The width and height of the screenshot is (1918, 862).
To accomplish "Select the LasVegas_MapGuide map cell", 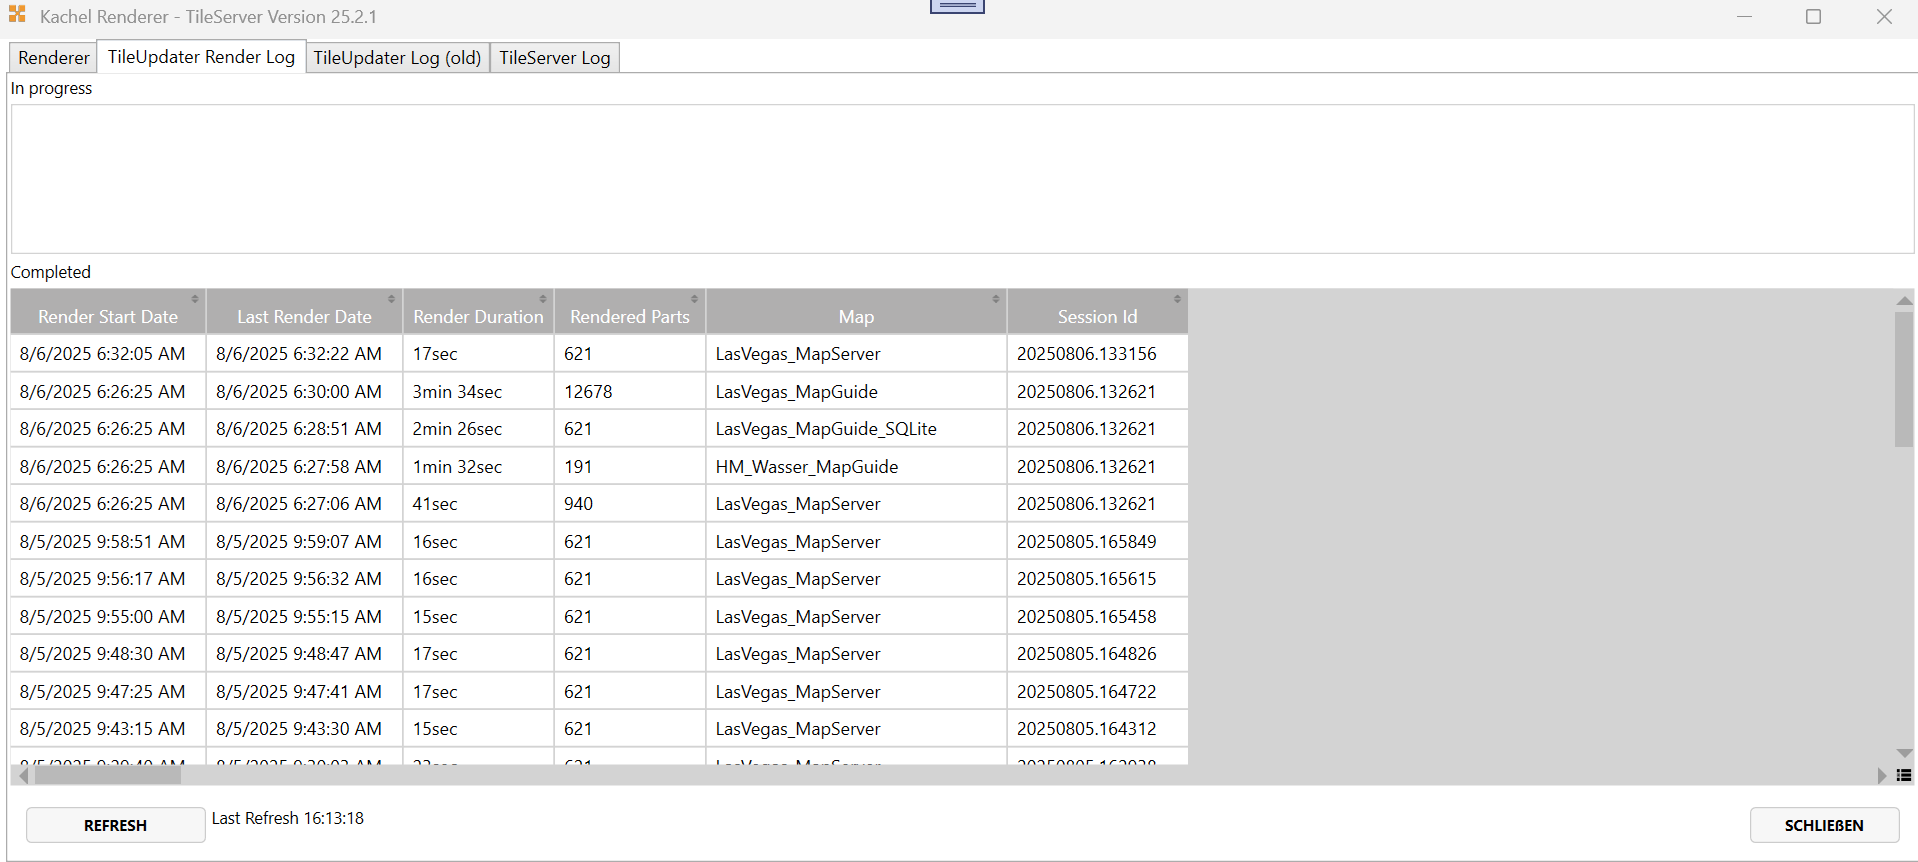I will coord(856,392).
